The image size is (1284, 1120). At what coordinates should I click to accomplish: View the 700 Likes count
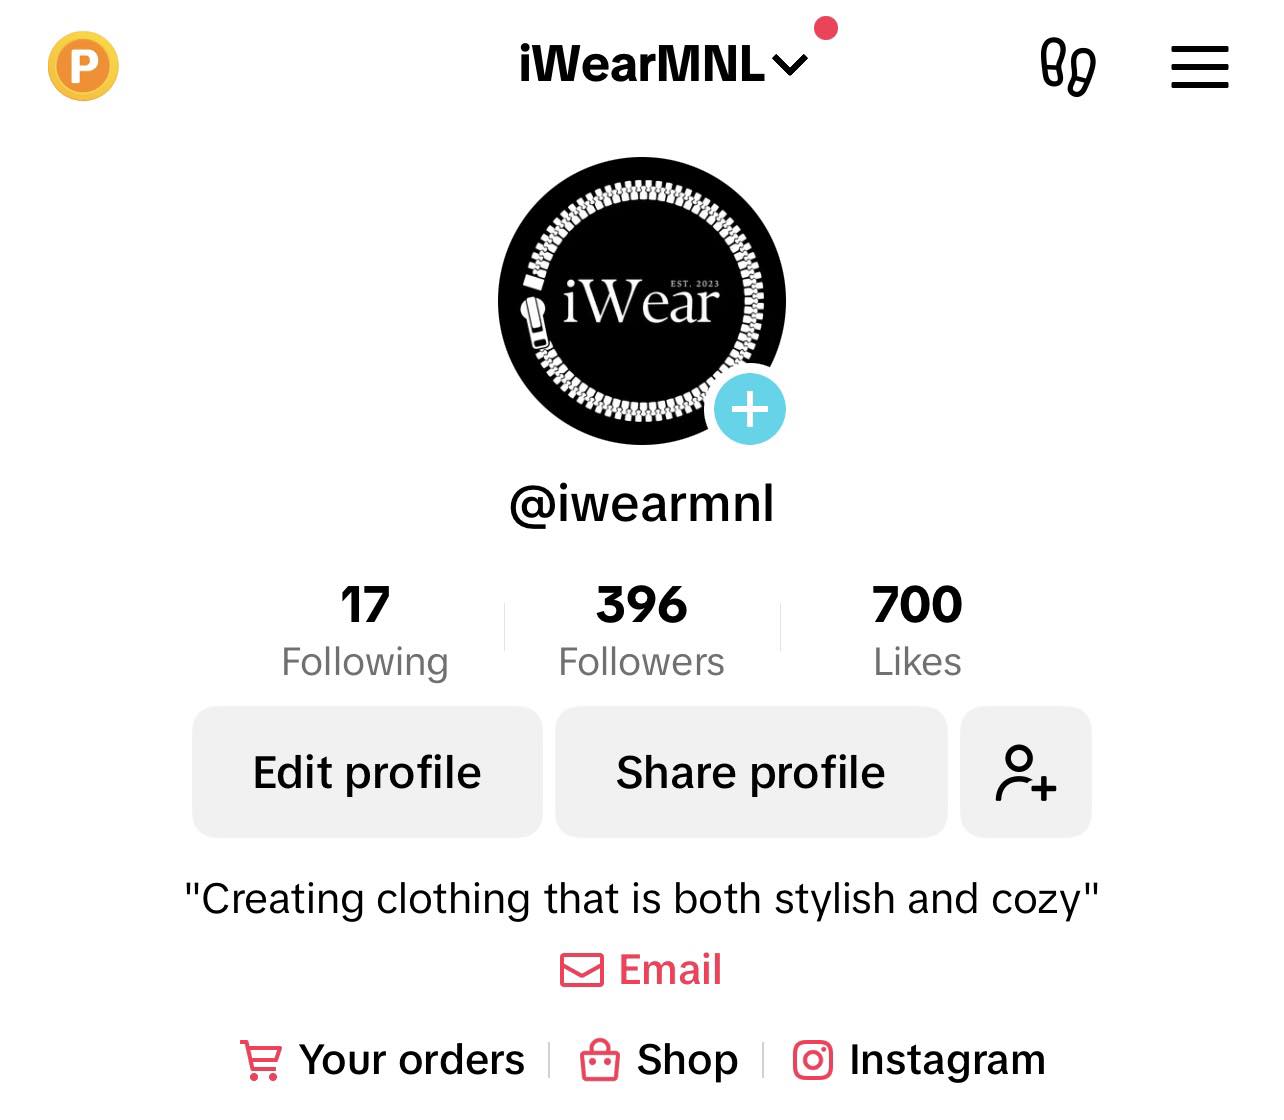click(x=917, y=631)
